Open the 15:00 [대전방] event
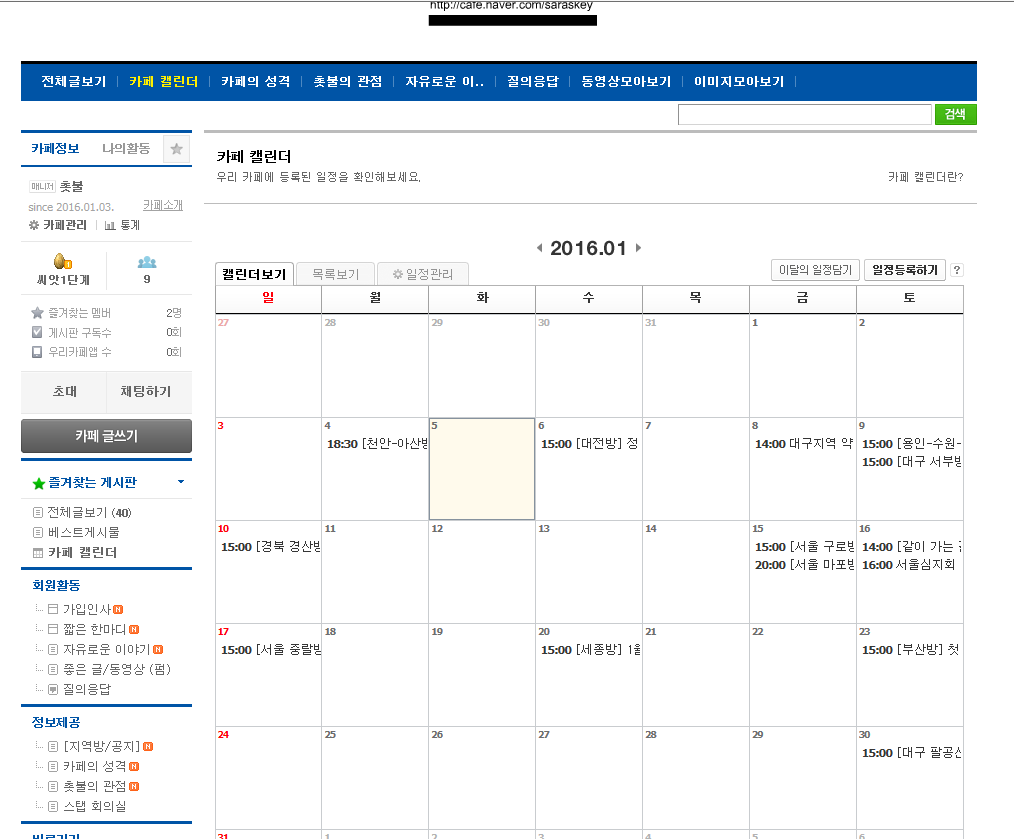This screenshot has width=1014, height=839. point(590,444)
